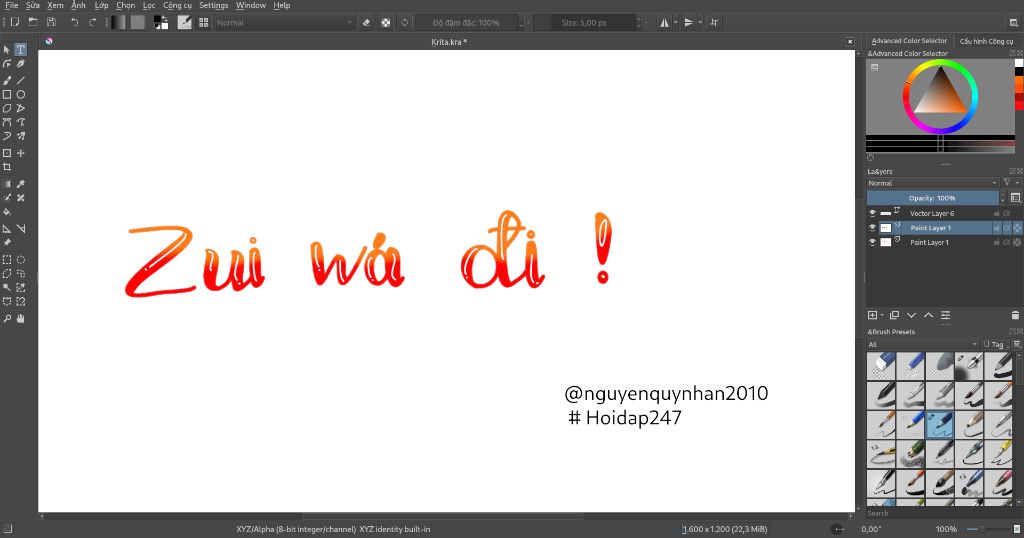Select the Elliptical Selection tool
1024x538 pixels.
point(21,259)
